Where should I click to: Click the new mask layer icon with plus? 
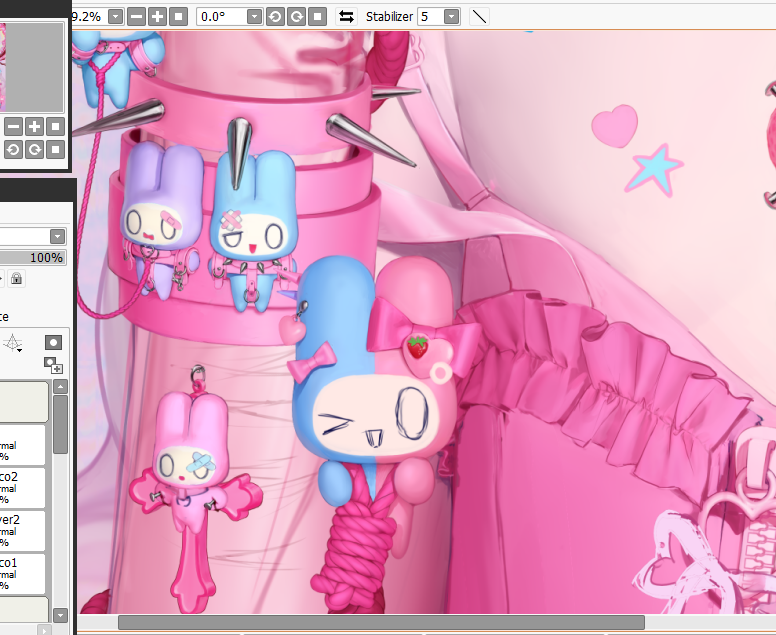coord(53,365)
